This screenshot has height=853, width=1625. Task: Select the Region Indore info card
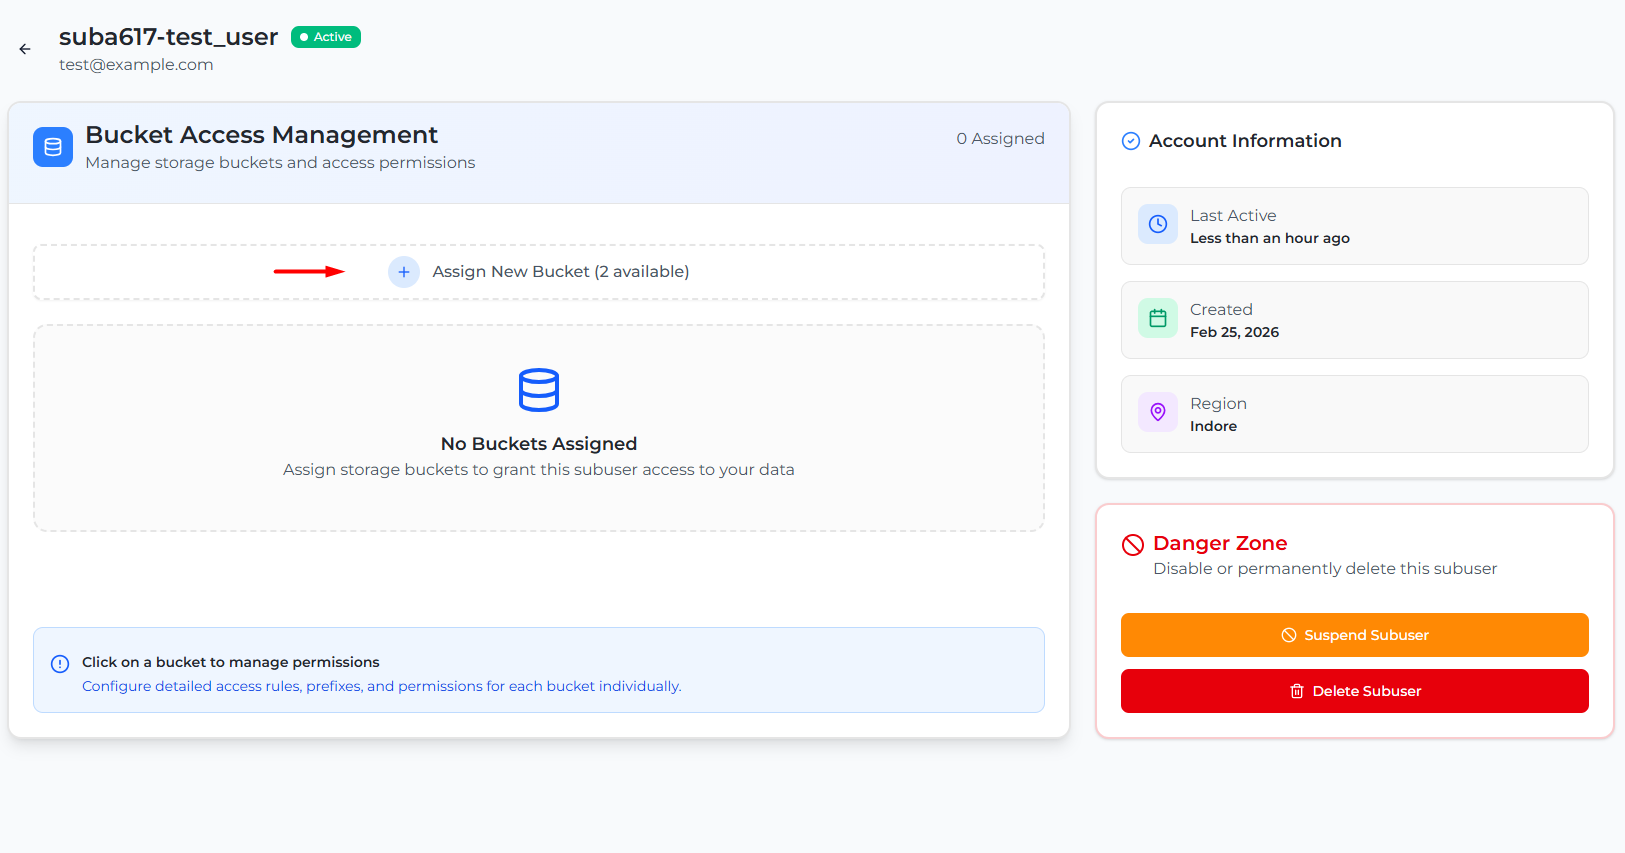1354,414
